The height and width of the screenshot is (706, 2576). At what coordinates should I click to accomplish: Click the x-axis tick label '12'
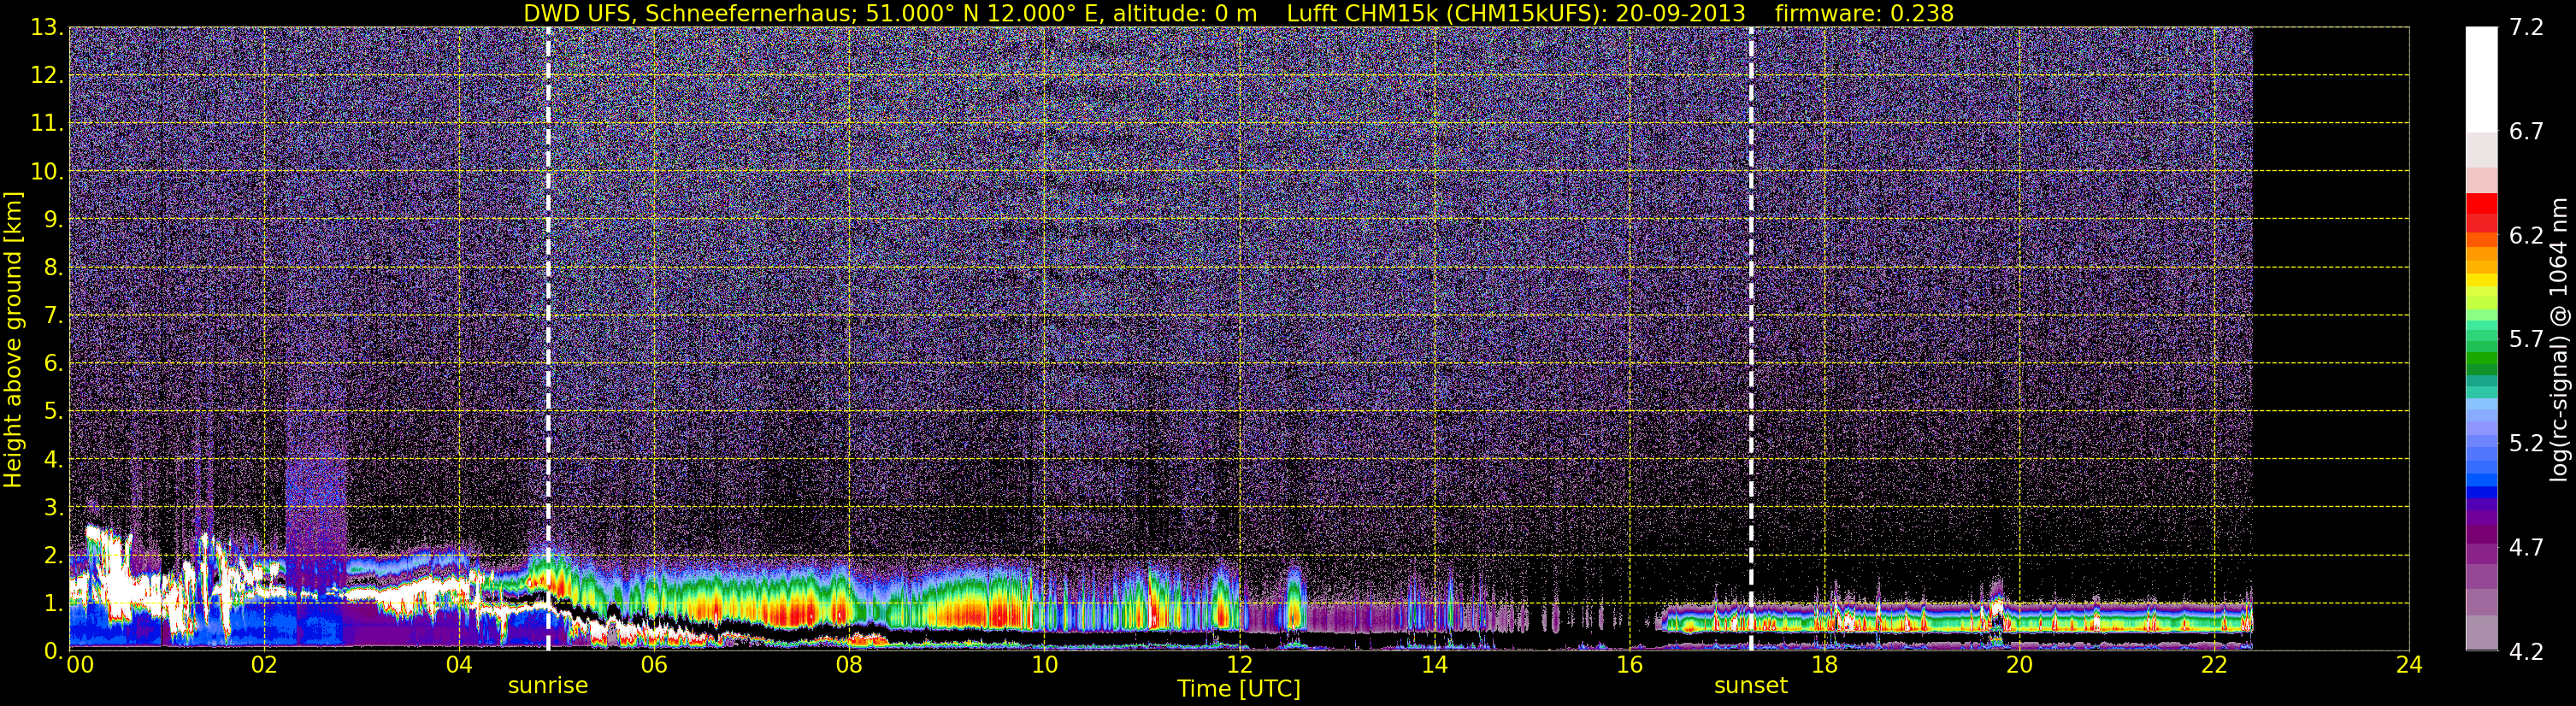pos(1239,665)
